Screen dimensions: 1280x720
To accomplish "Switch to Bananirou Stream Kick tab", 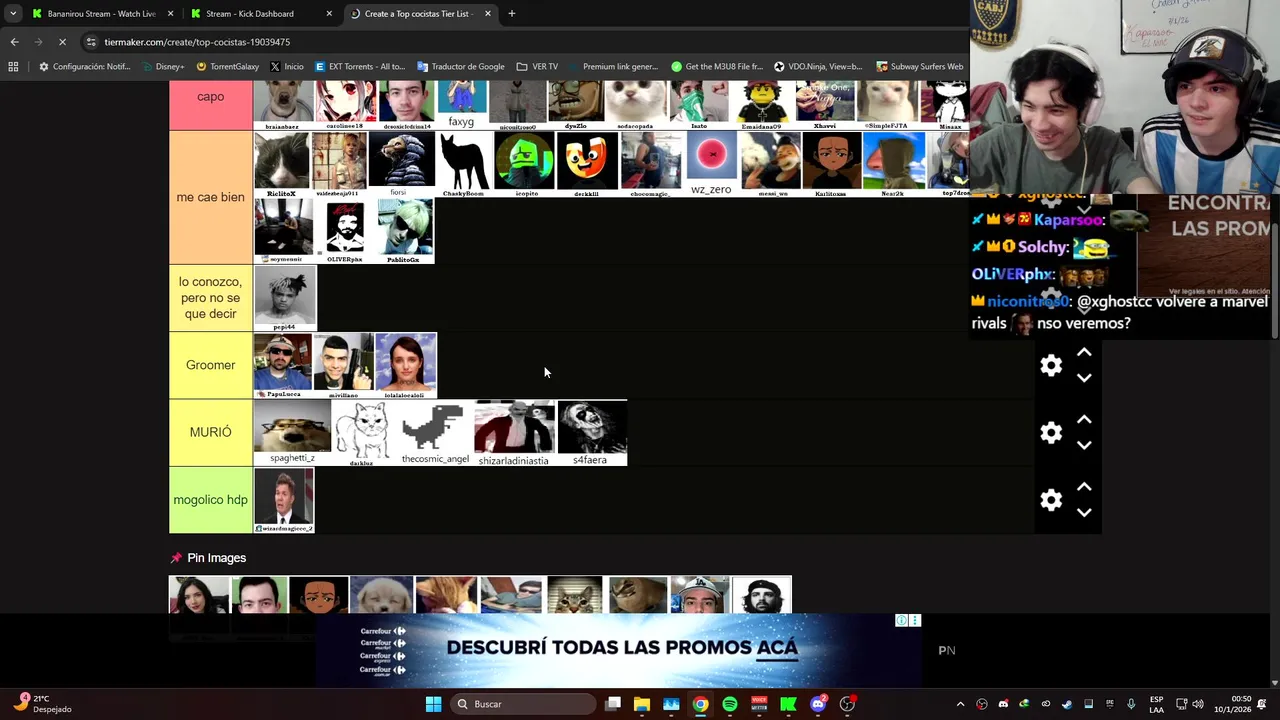I will coord(100,14).
